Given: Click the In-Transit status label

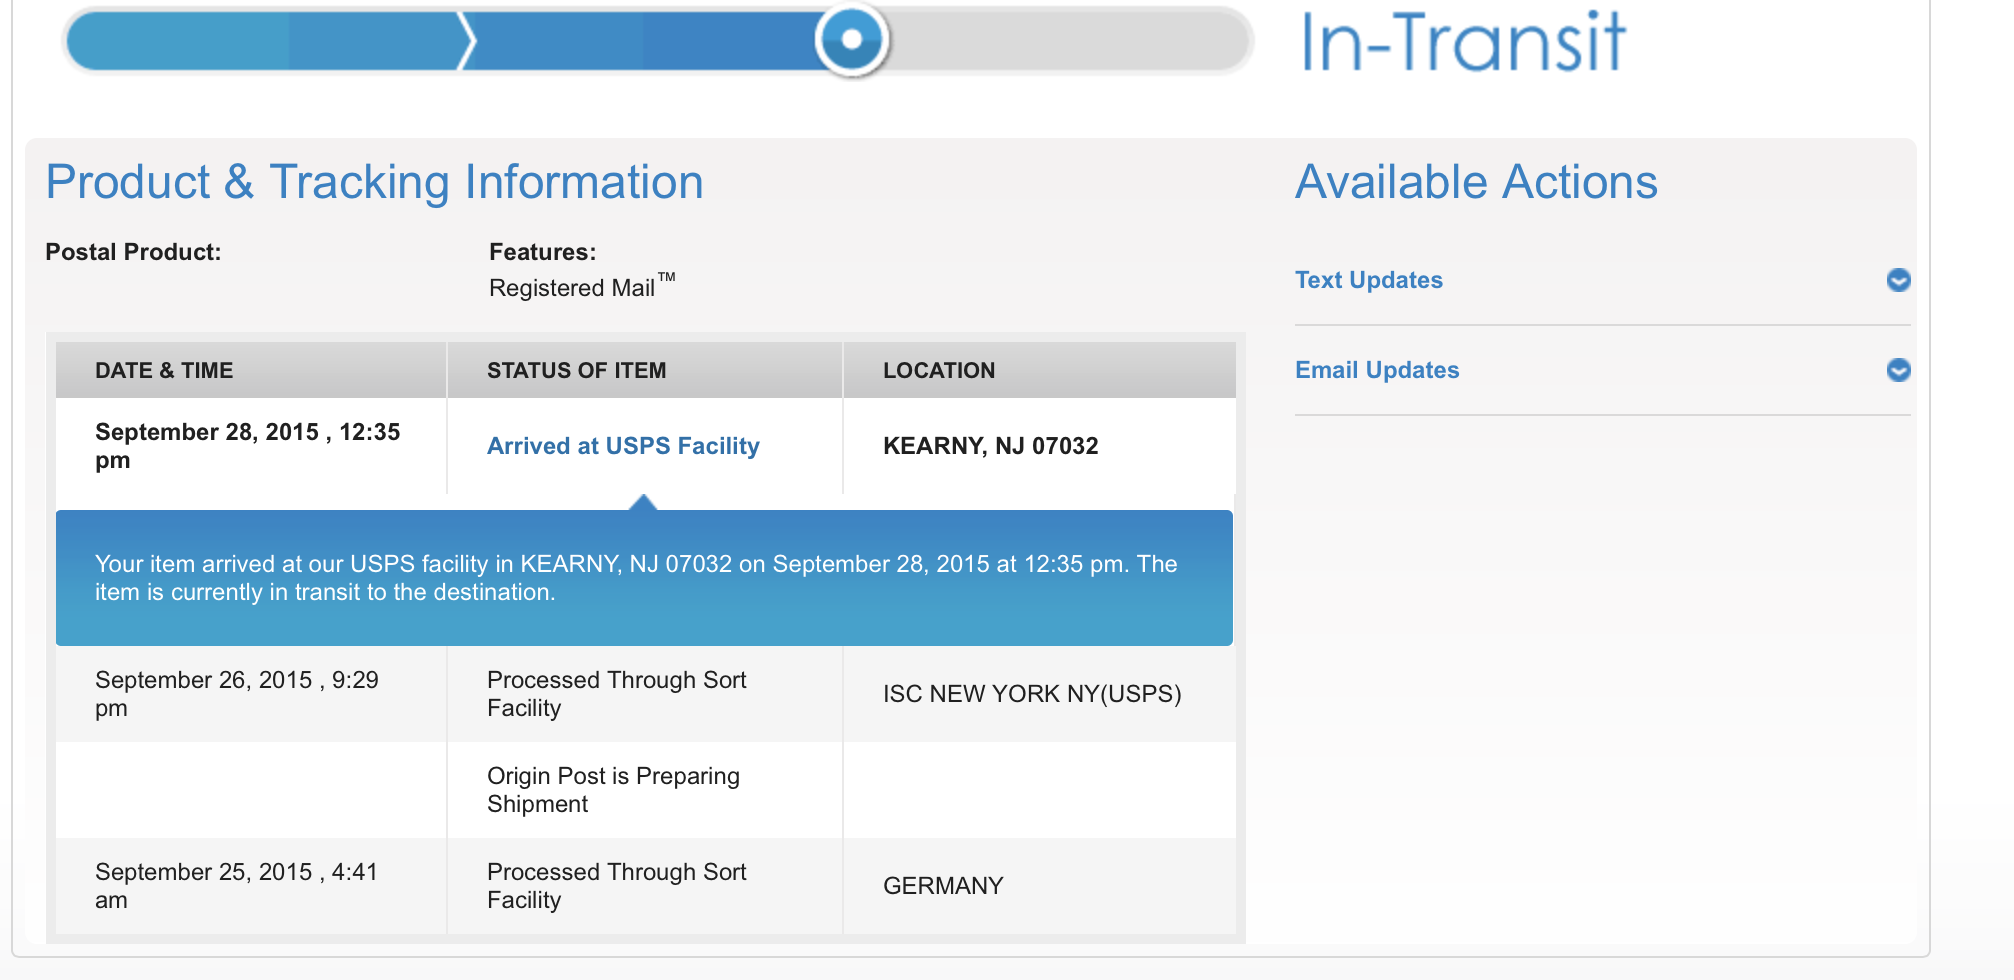Looking at the screenshot, I should [x=1463, y=42].
